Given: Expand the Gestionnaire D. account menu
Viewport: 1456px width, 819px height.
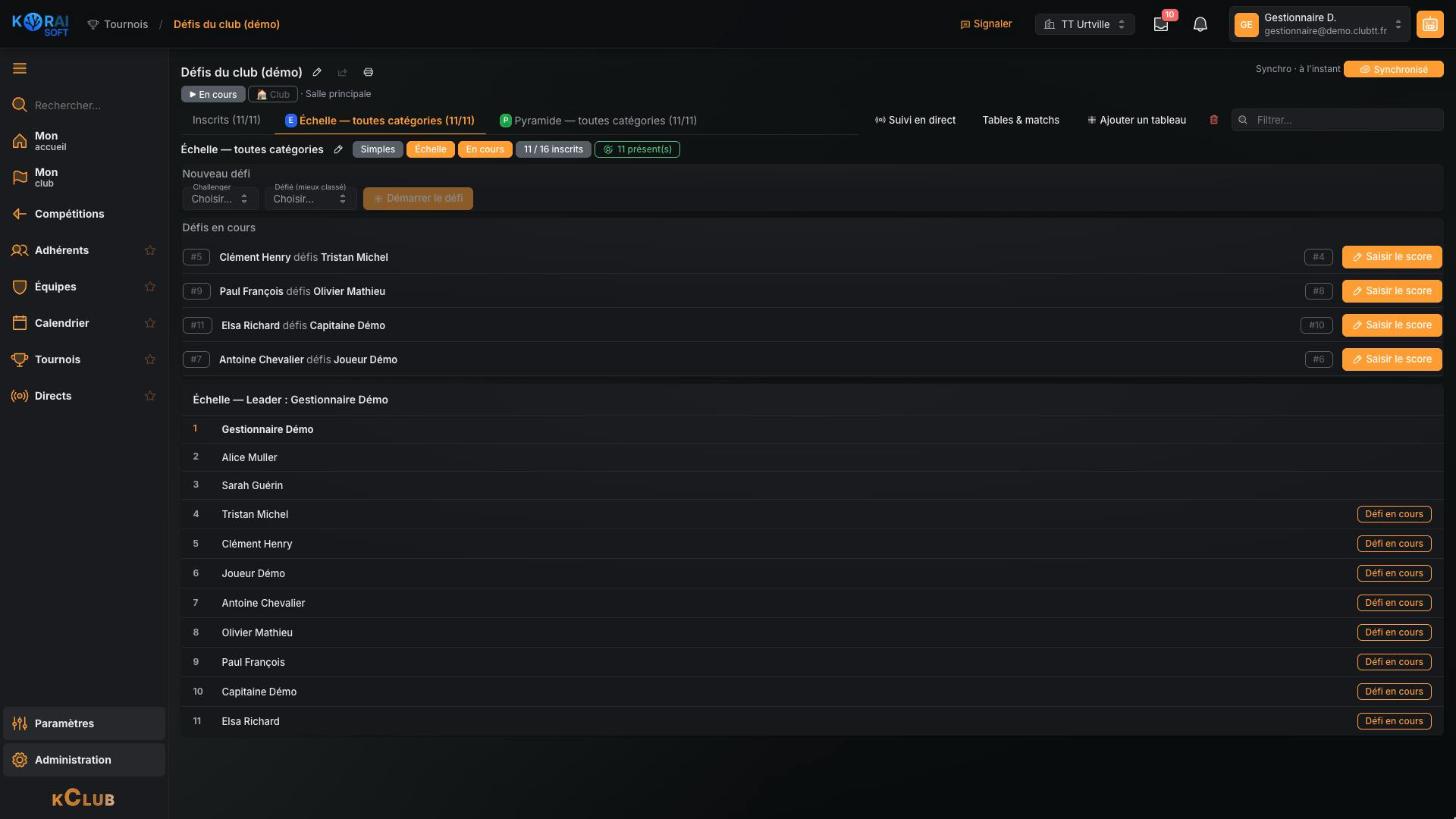Looking at the screenshot, I should pyautogui.click(x=1320, y=24).
